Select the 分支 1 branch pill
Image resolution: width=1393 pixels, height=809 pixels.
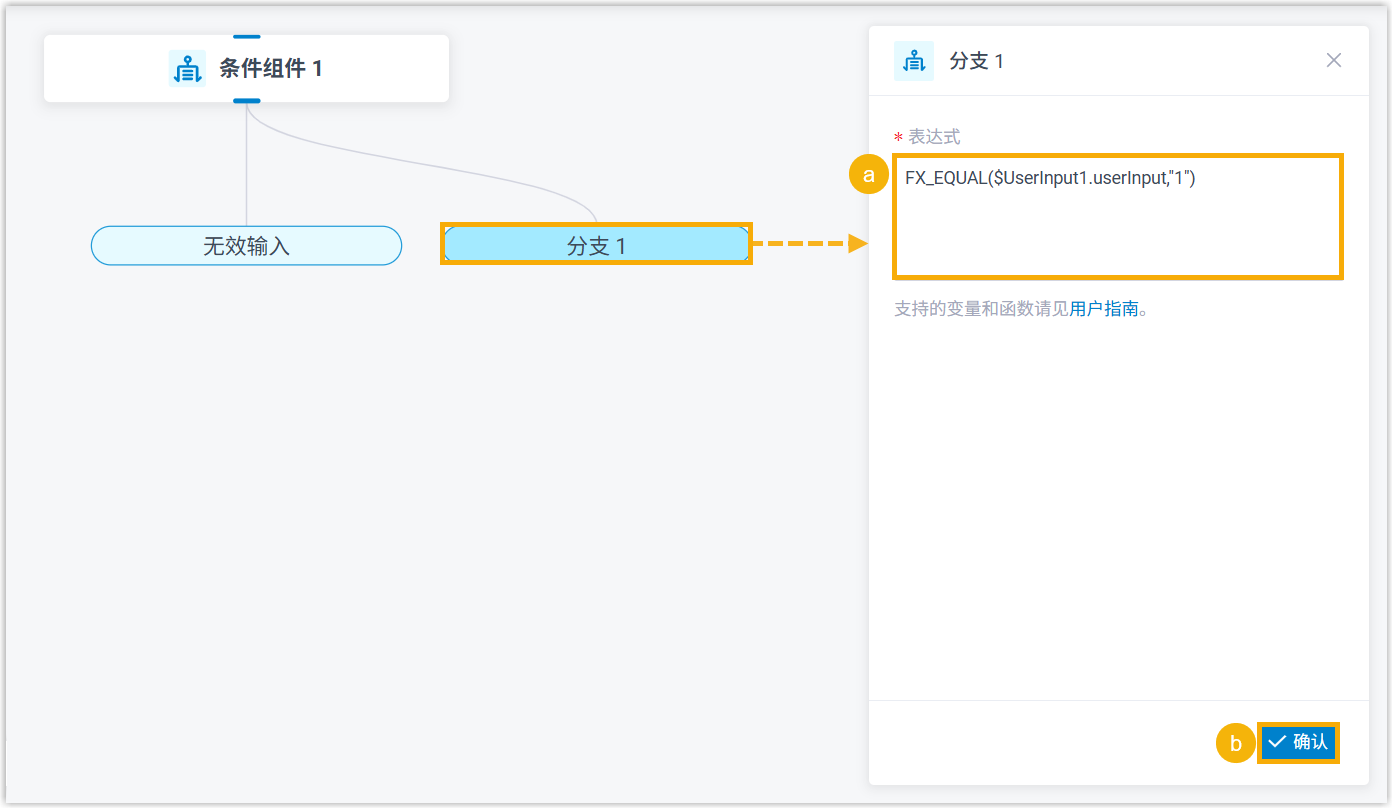click(x=596, y=245)
